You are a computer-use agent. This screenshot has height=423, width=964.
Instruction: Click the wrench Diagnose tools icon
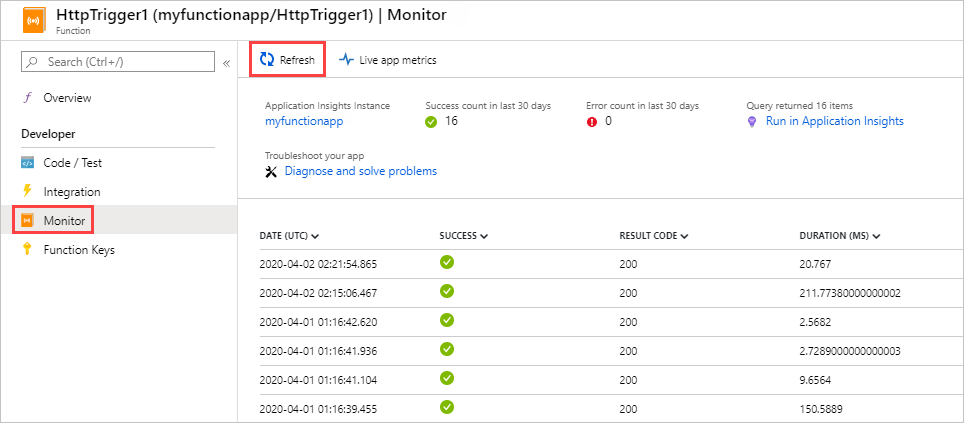[x=271, y=172]
